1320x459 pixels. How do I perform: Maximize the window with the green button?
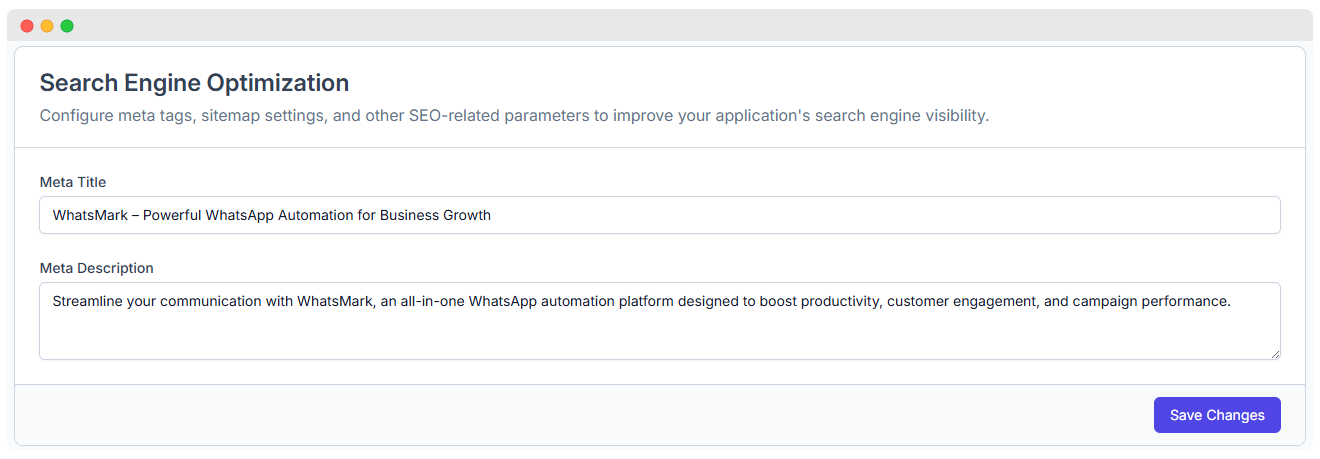[67, 26]
